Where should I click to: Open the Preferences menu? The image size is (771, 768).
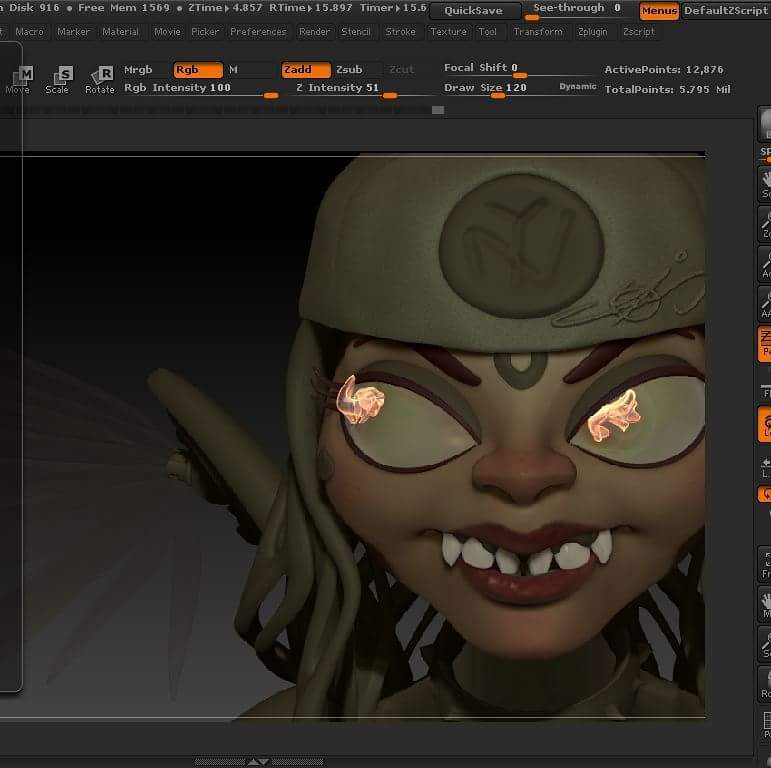point(258,32)
